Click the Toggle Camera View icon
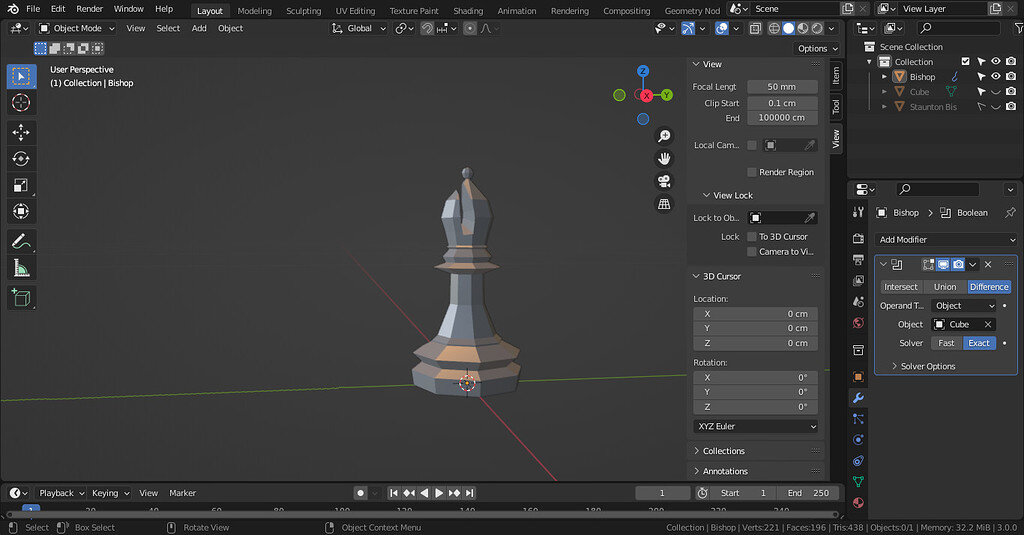The height and width of the screenshot is (535, 1024). coord(663,181)
